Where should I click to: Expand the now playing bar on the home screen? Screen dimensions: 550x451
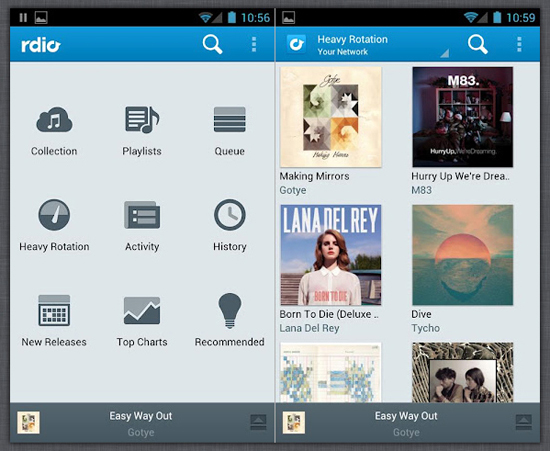[x=258, y=422]
